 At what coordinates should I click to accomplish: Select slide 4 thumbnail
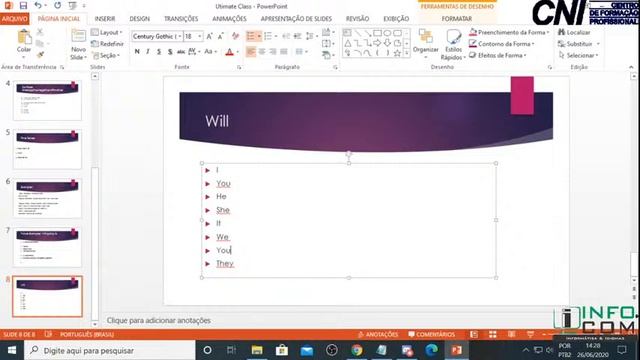47,100
